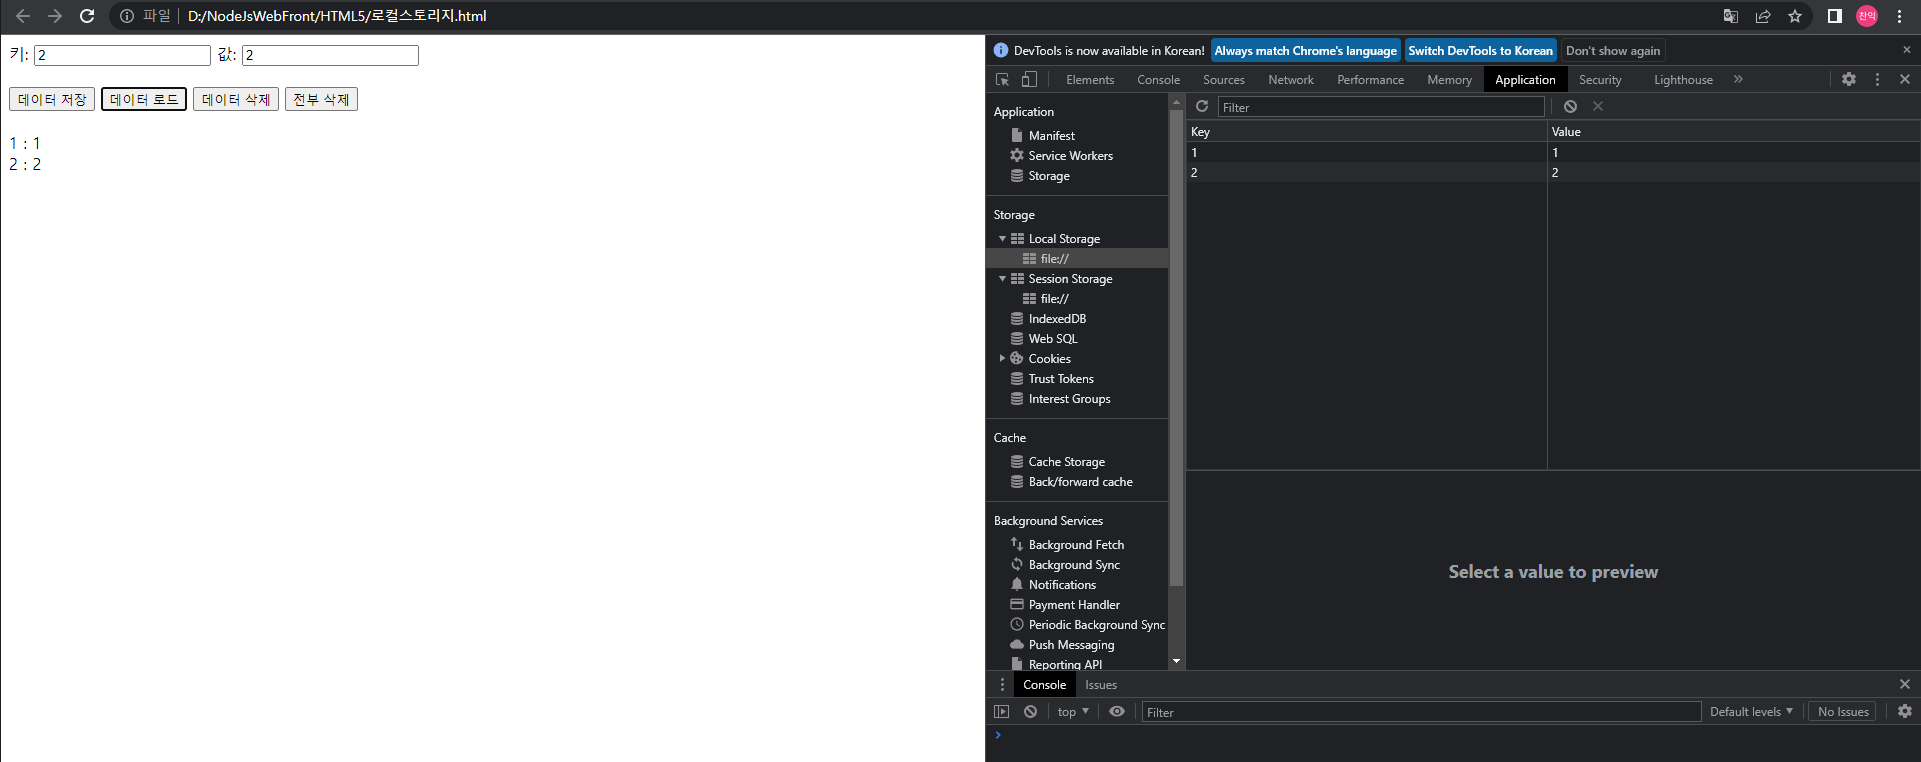
Task: Clear all local storage entries icon
Action: pyautogui.click(x=1570, y=106)
